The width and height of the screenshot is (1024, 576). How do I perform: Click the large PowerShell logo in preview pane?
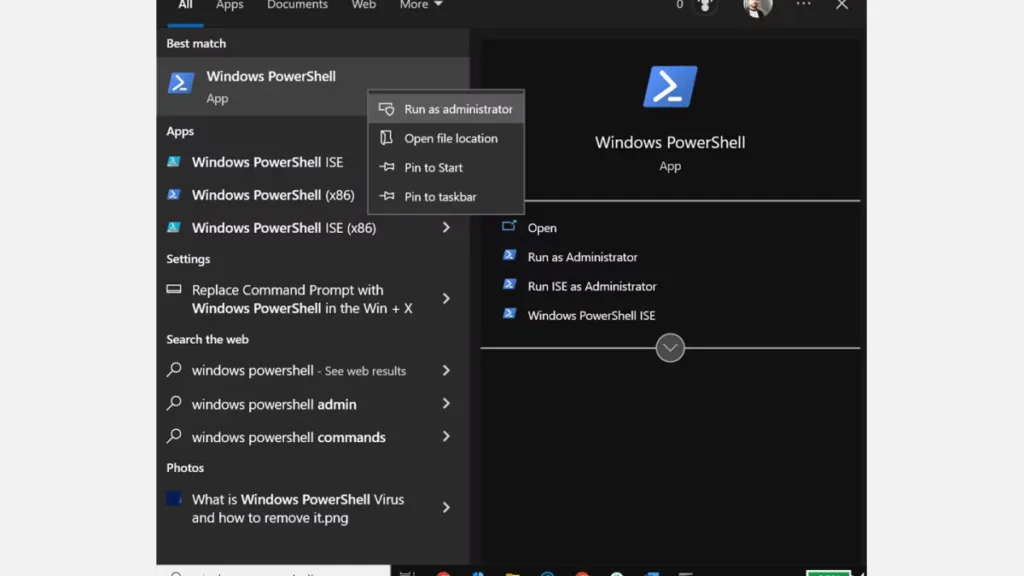tap(670, 86)
